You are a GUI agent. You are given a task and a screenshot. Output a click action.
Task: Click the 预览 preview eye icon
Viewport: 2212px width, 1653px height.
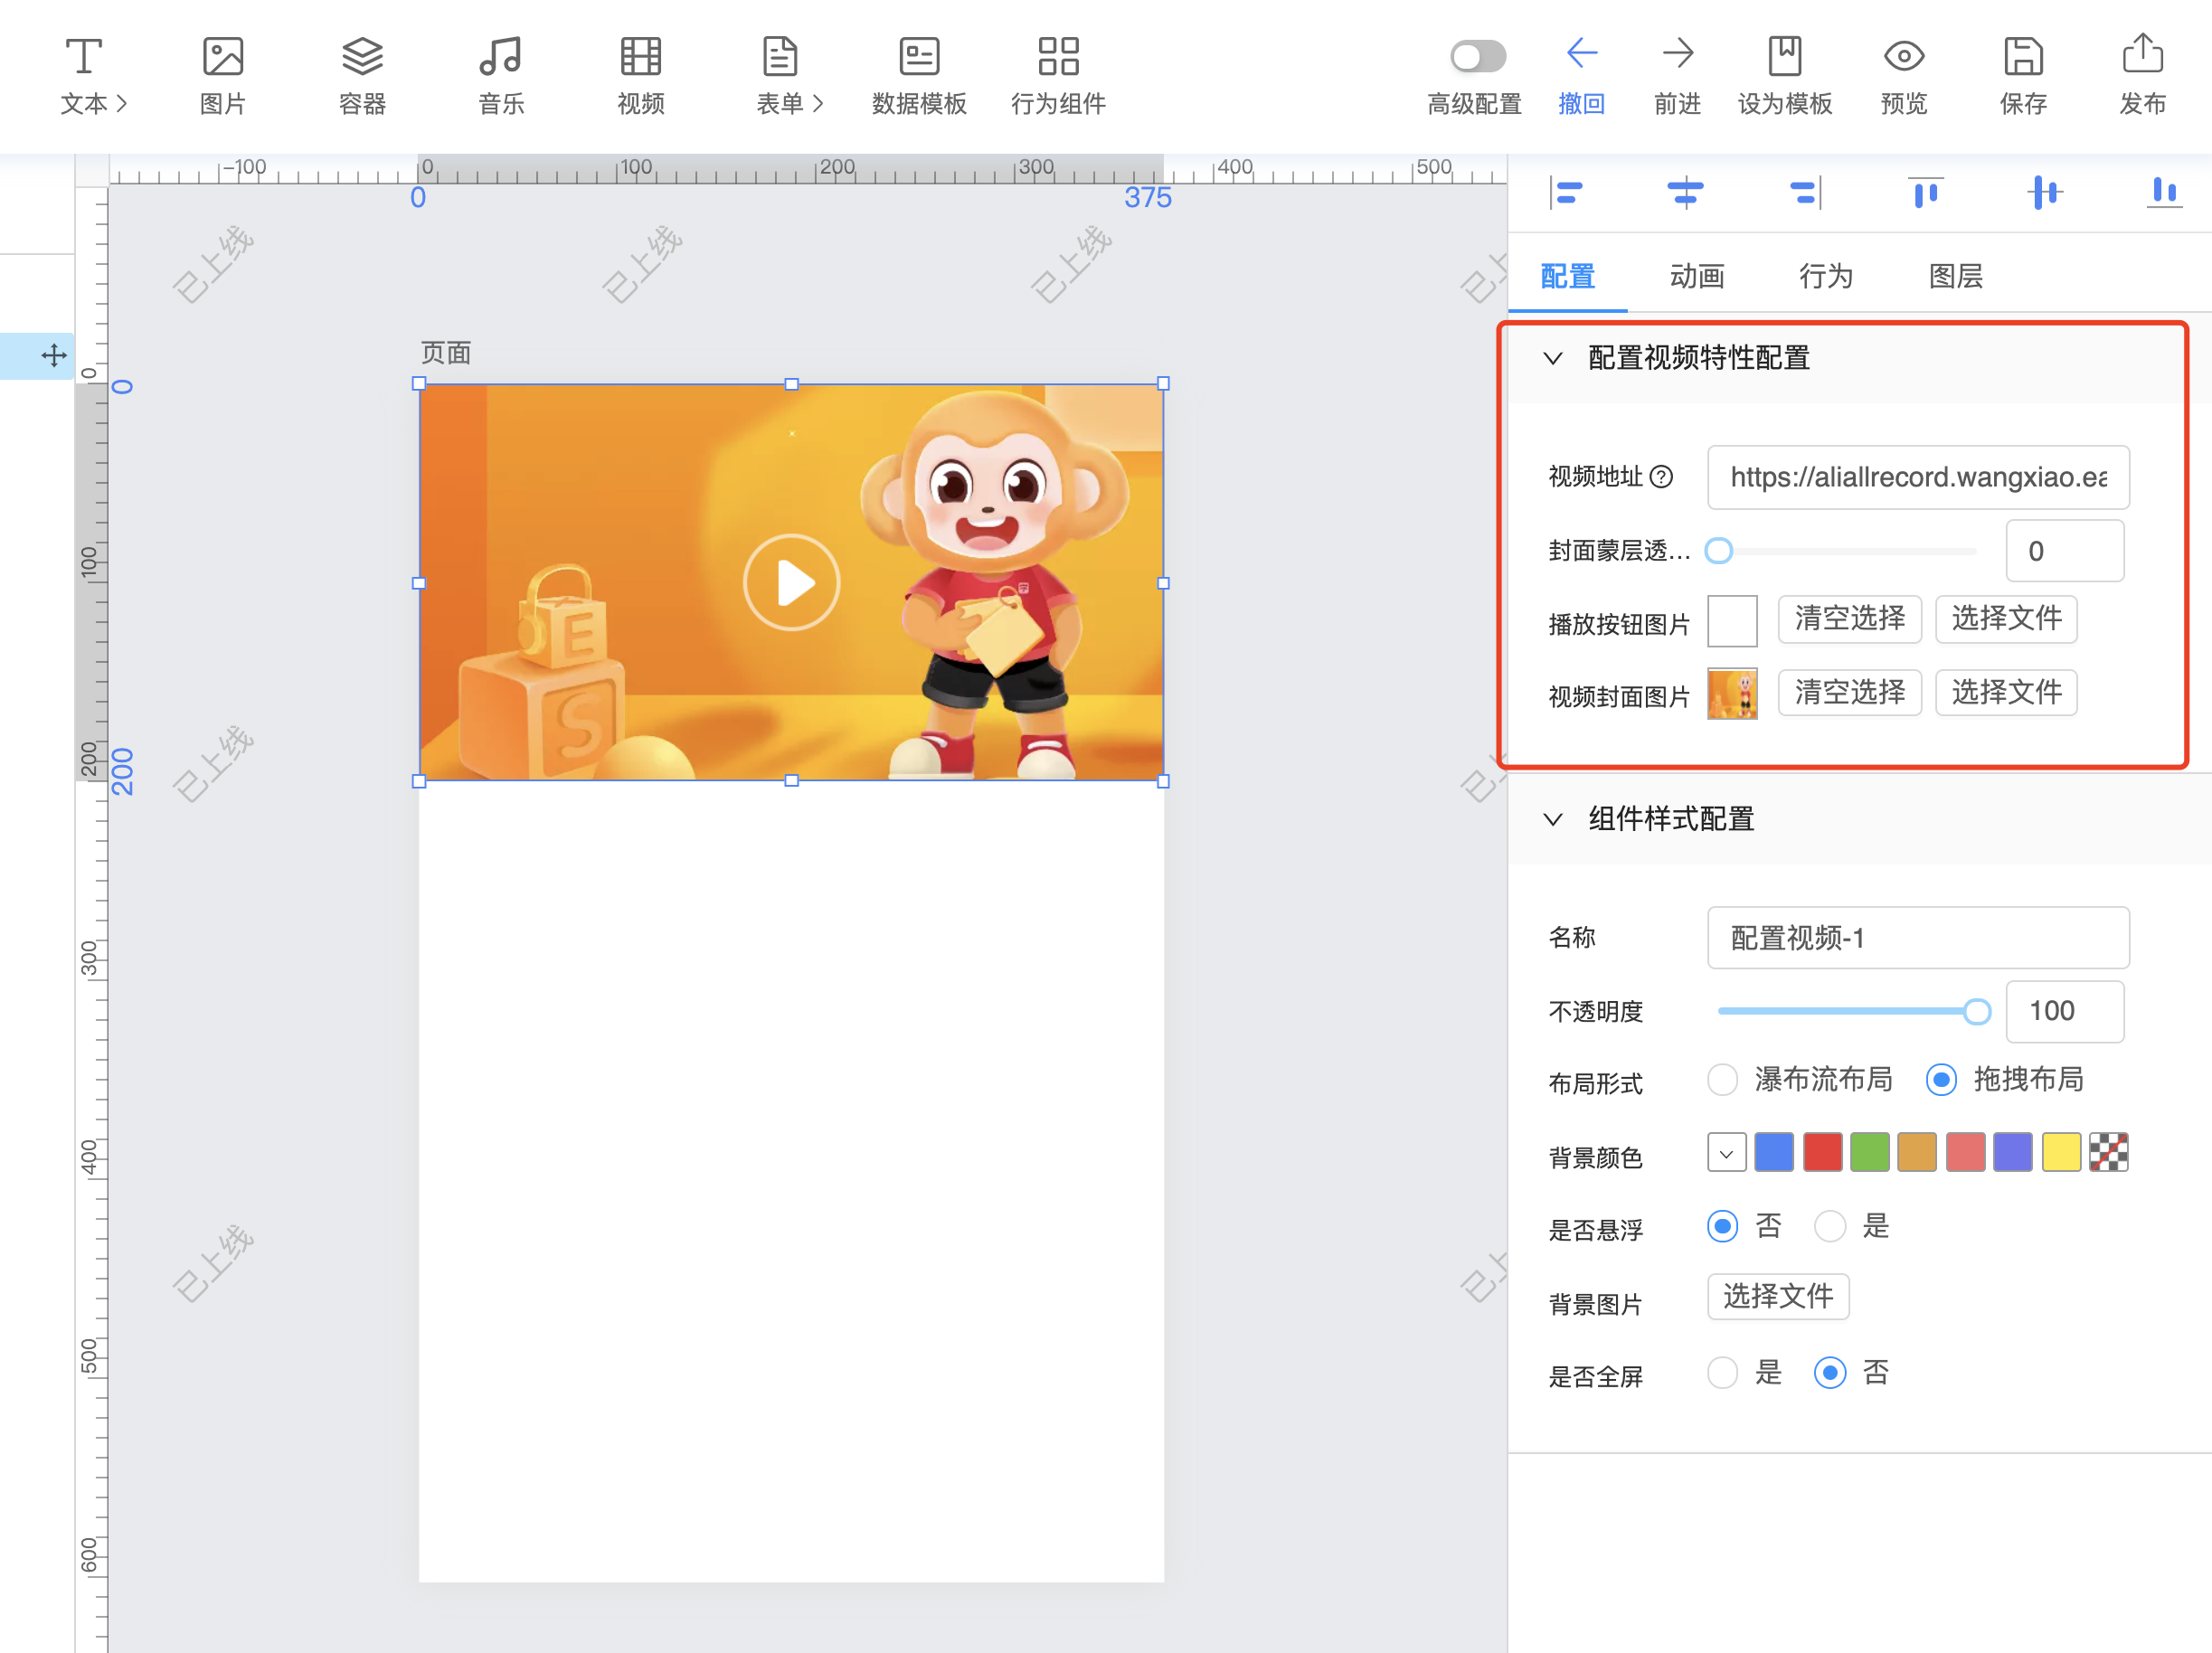[1903, 56]
